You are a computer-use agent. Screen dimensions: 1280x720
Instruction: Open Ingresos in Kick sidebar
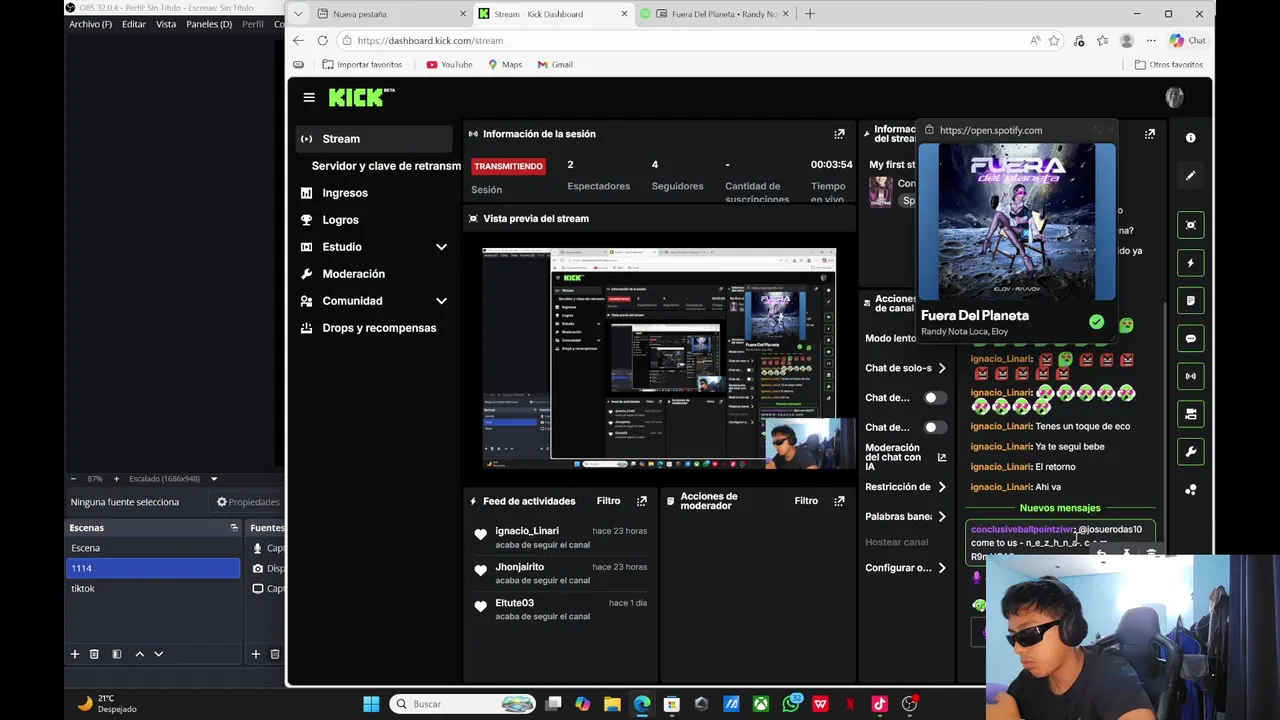coord(345,193)
